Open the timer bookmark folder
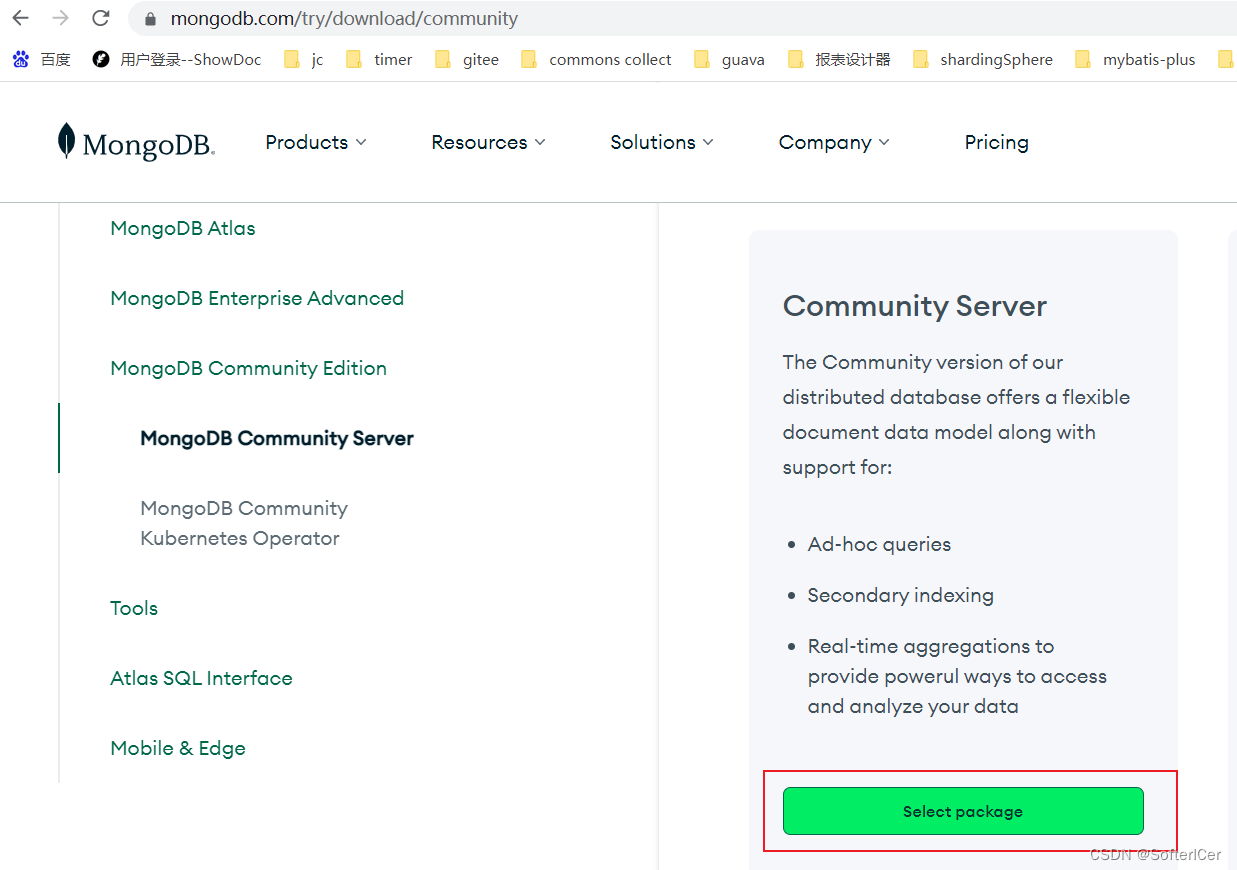Image resolution: width=1237 pixels, height=870 pixels. click(379, 60)
